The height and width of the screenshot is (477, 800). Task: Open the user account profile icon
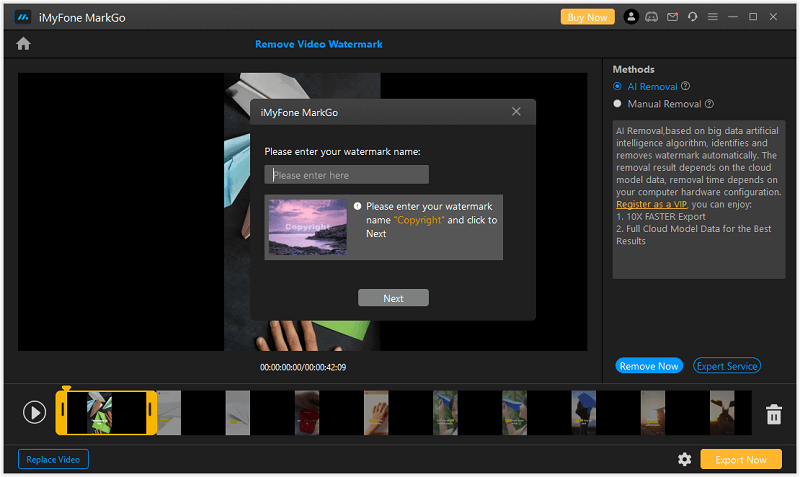coord(631,17)
